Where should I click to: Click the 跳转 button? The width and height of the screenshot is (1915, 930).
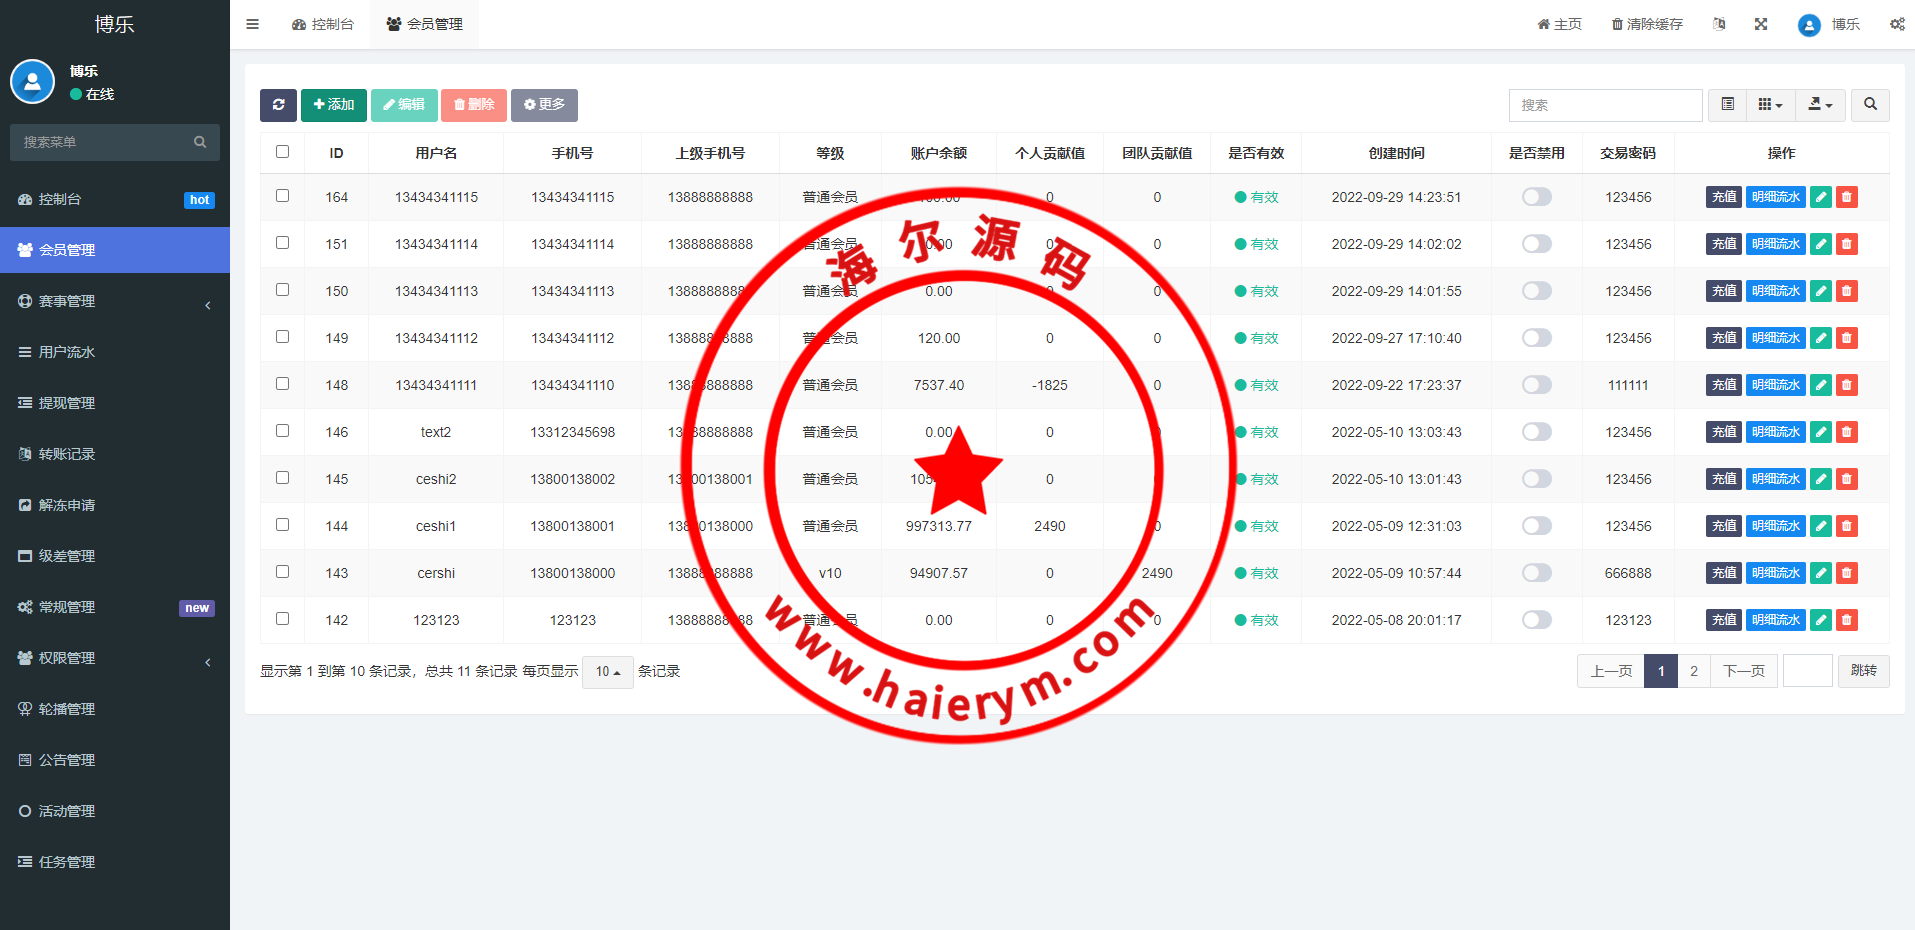click(x=1864, y=671)
